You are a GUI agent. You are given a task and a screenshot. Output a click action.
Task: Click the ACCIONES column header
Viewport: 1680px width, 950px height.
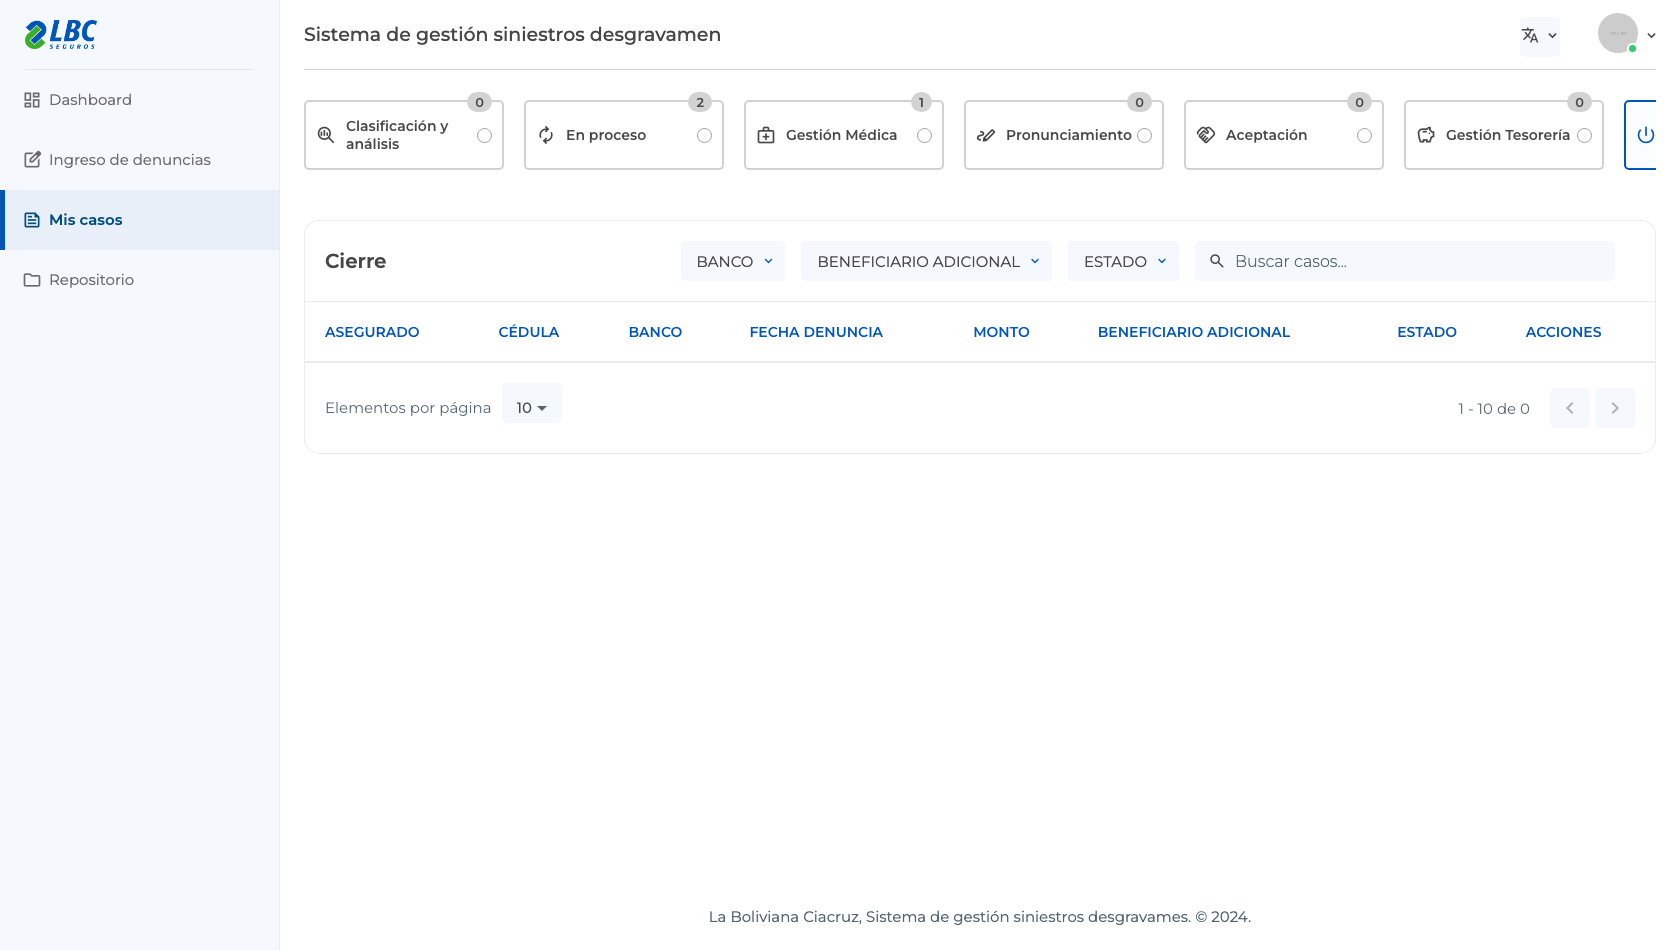[1563, 332]
